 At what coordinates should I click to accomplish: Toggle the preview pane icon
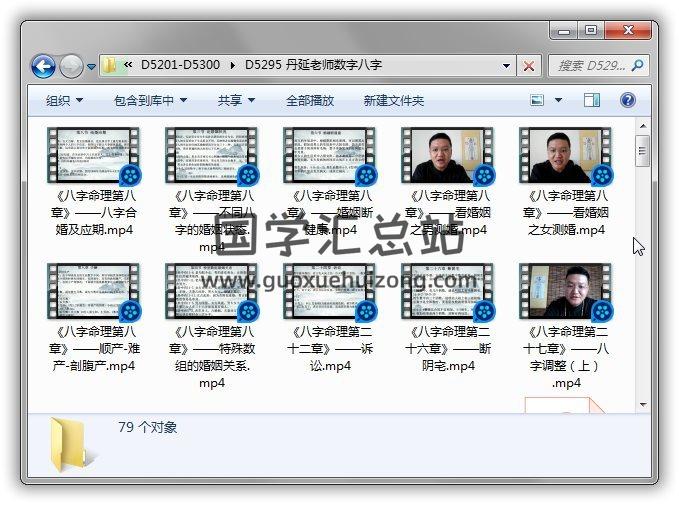(x=591, y=100)
